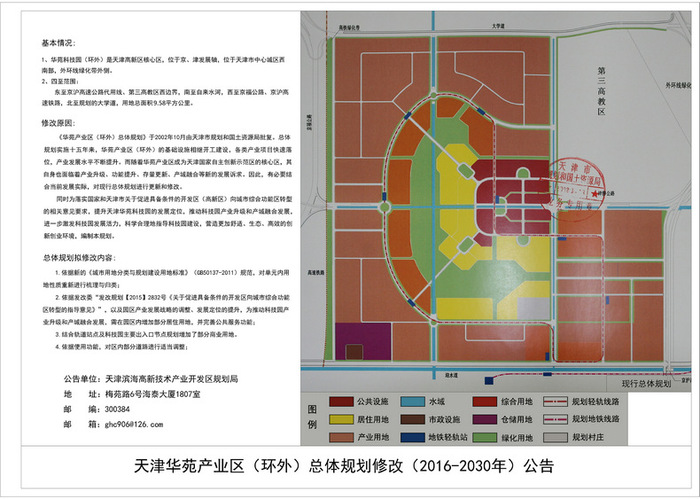The height and width of the screenshot is (499, 700).
Task: Click the green roundabout circle on west ring road
Action: (x=384, y=207)
